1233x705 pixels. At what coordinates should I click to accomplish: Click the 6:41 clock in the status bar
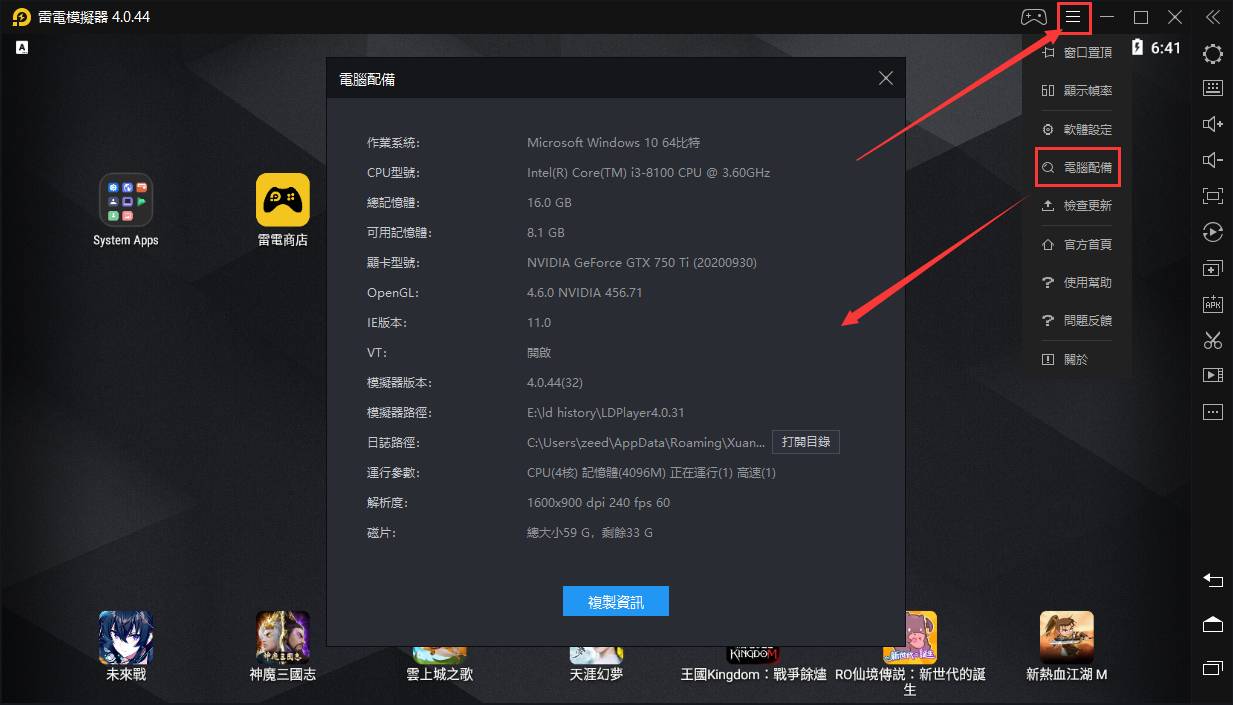[1166, 48]
